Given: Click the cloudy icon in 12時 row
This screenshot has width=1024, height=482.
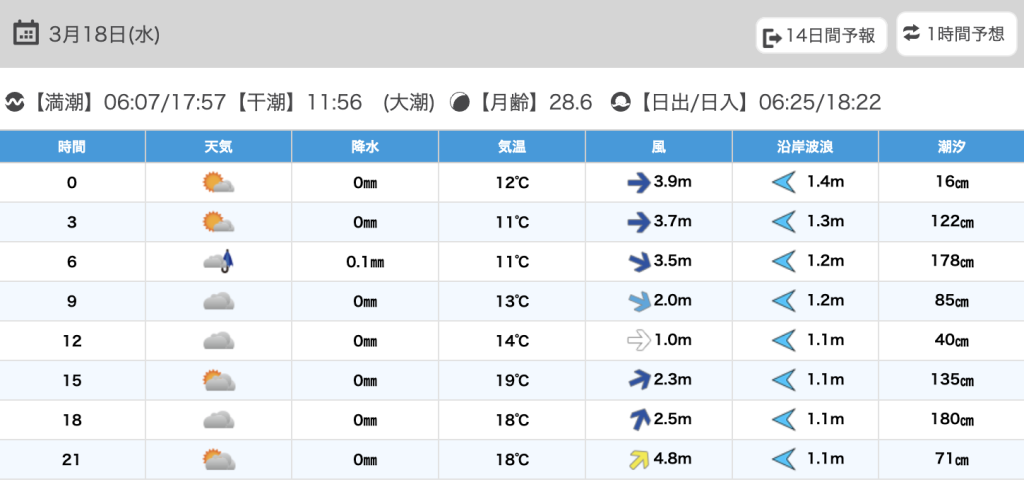Looking at the screenshot, I should (218, 341).
